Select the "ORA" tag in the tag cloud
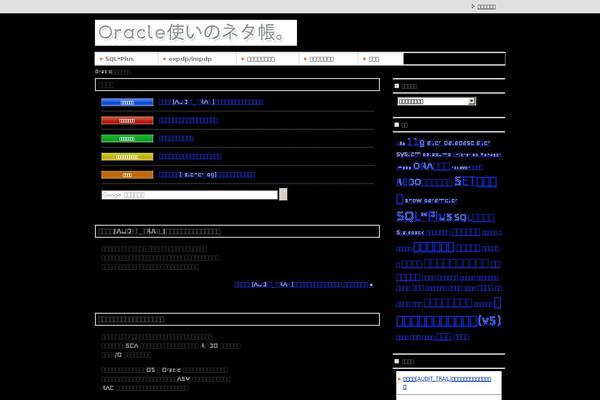600x400 pixels. [431, 166]
